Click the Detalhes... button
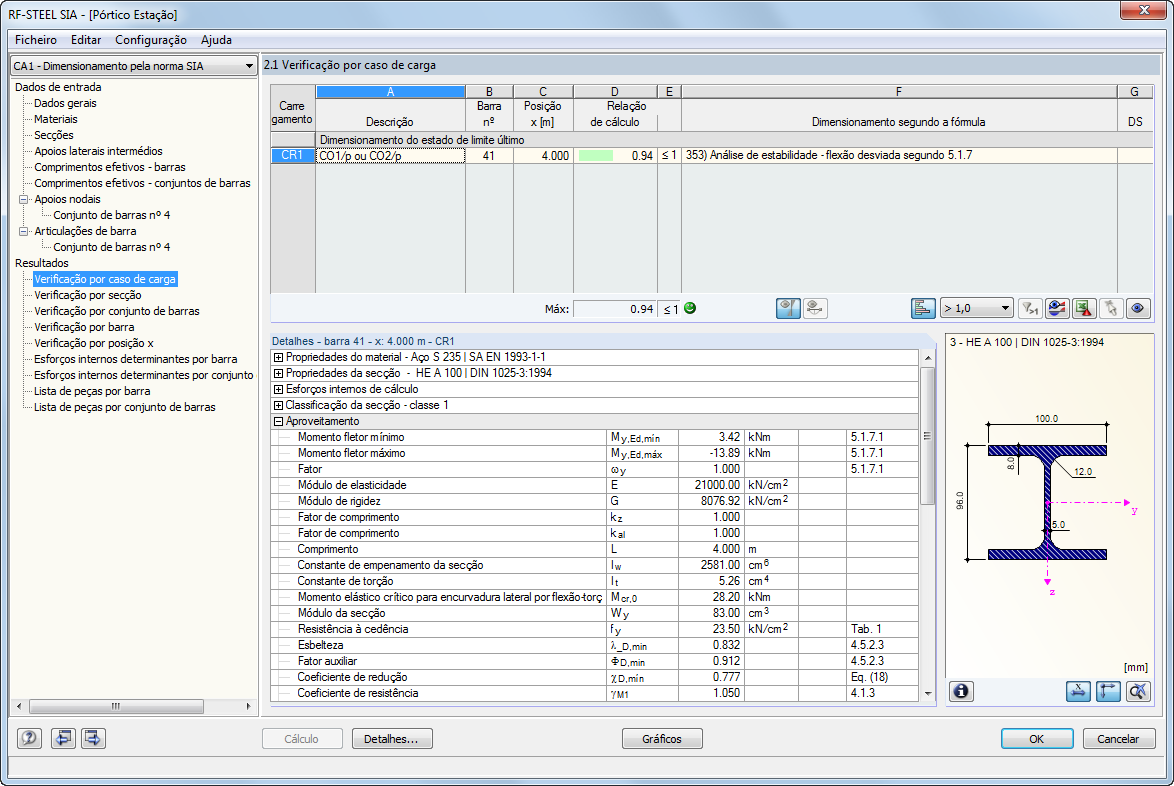1174x786 pixels. click(x=392, y=739)
